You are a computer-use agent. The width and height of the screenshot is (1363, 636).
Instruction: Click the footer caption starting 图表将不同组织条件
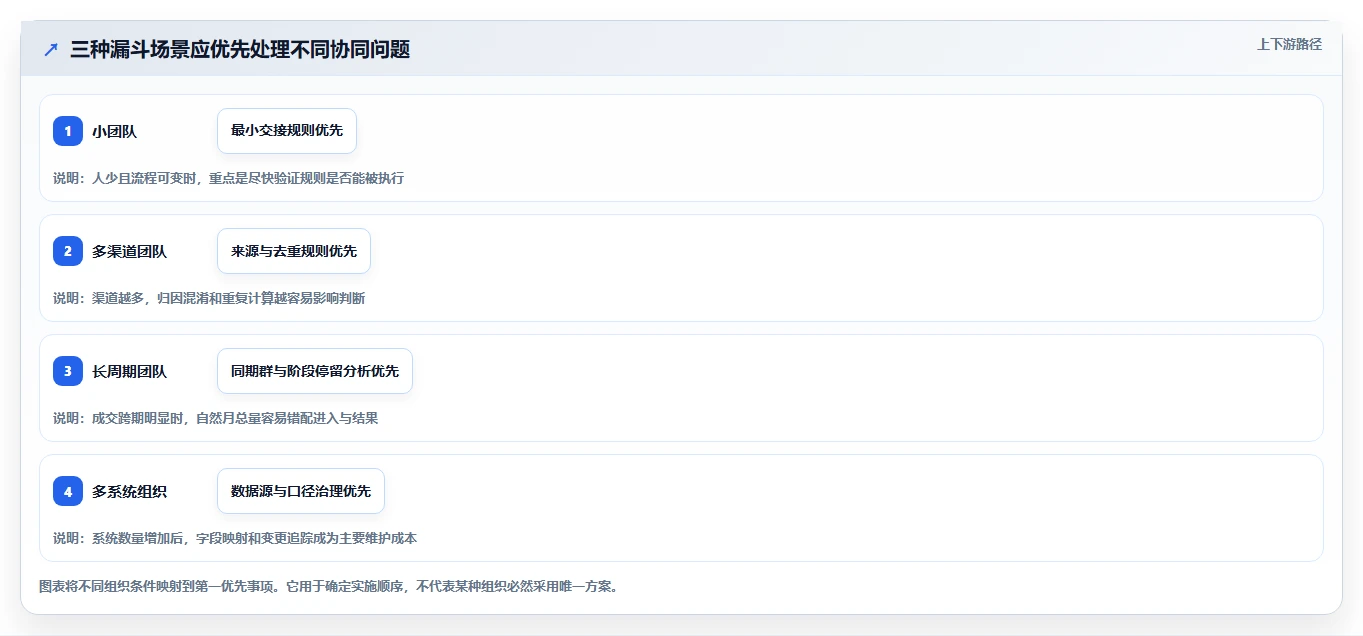[x=328, y=586]
